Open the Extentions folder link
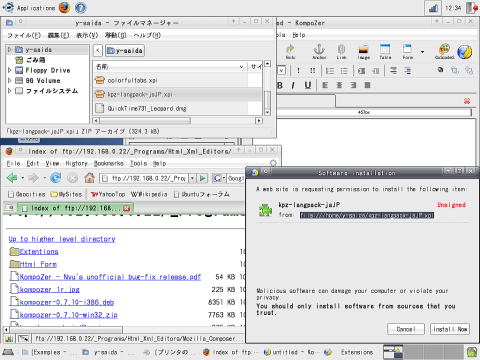This screenshot has height=360, width=480. pyautogui.click(x=39, y=252)
